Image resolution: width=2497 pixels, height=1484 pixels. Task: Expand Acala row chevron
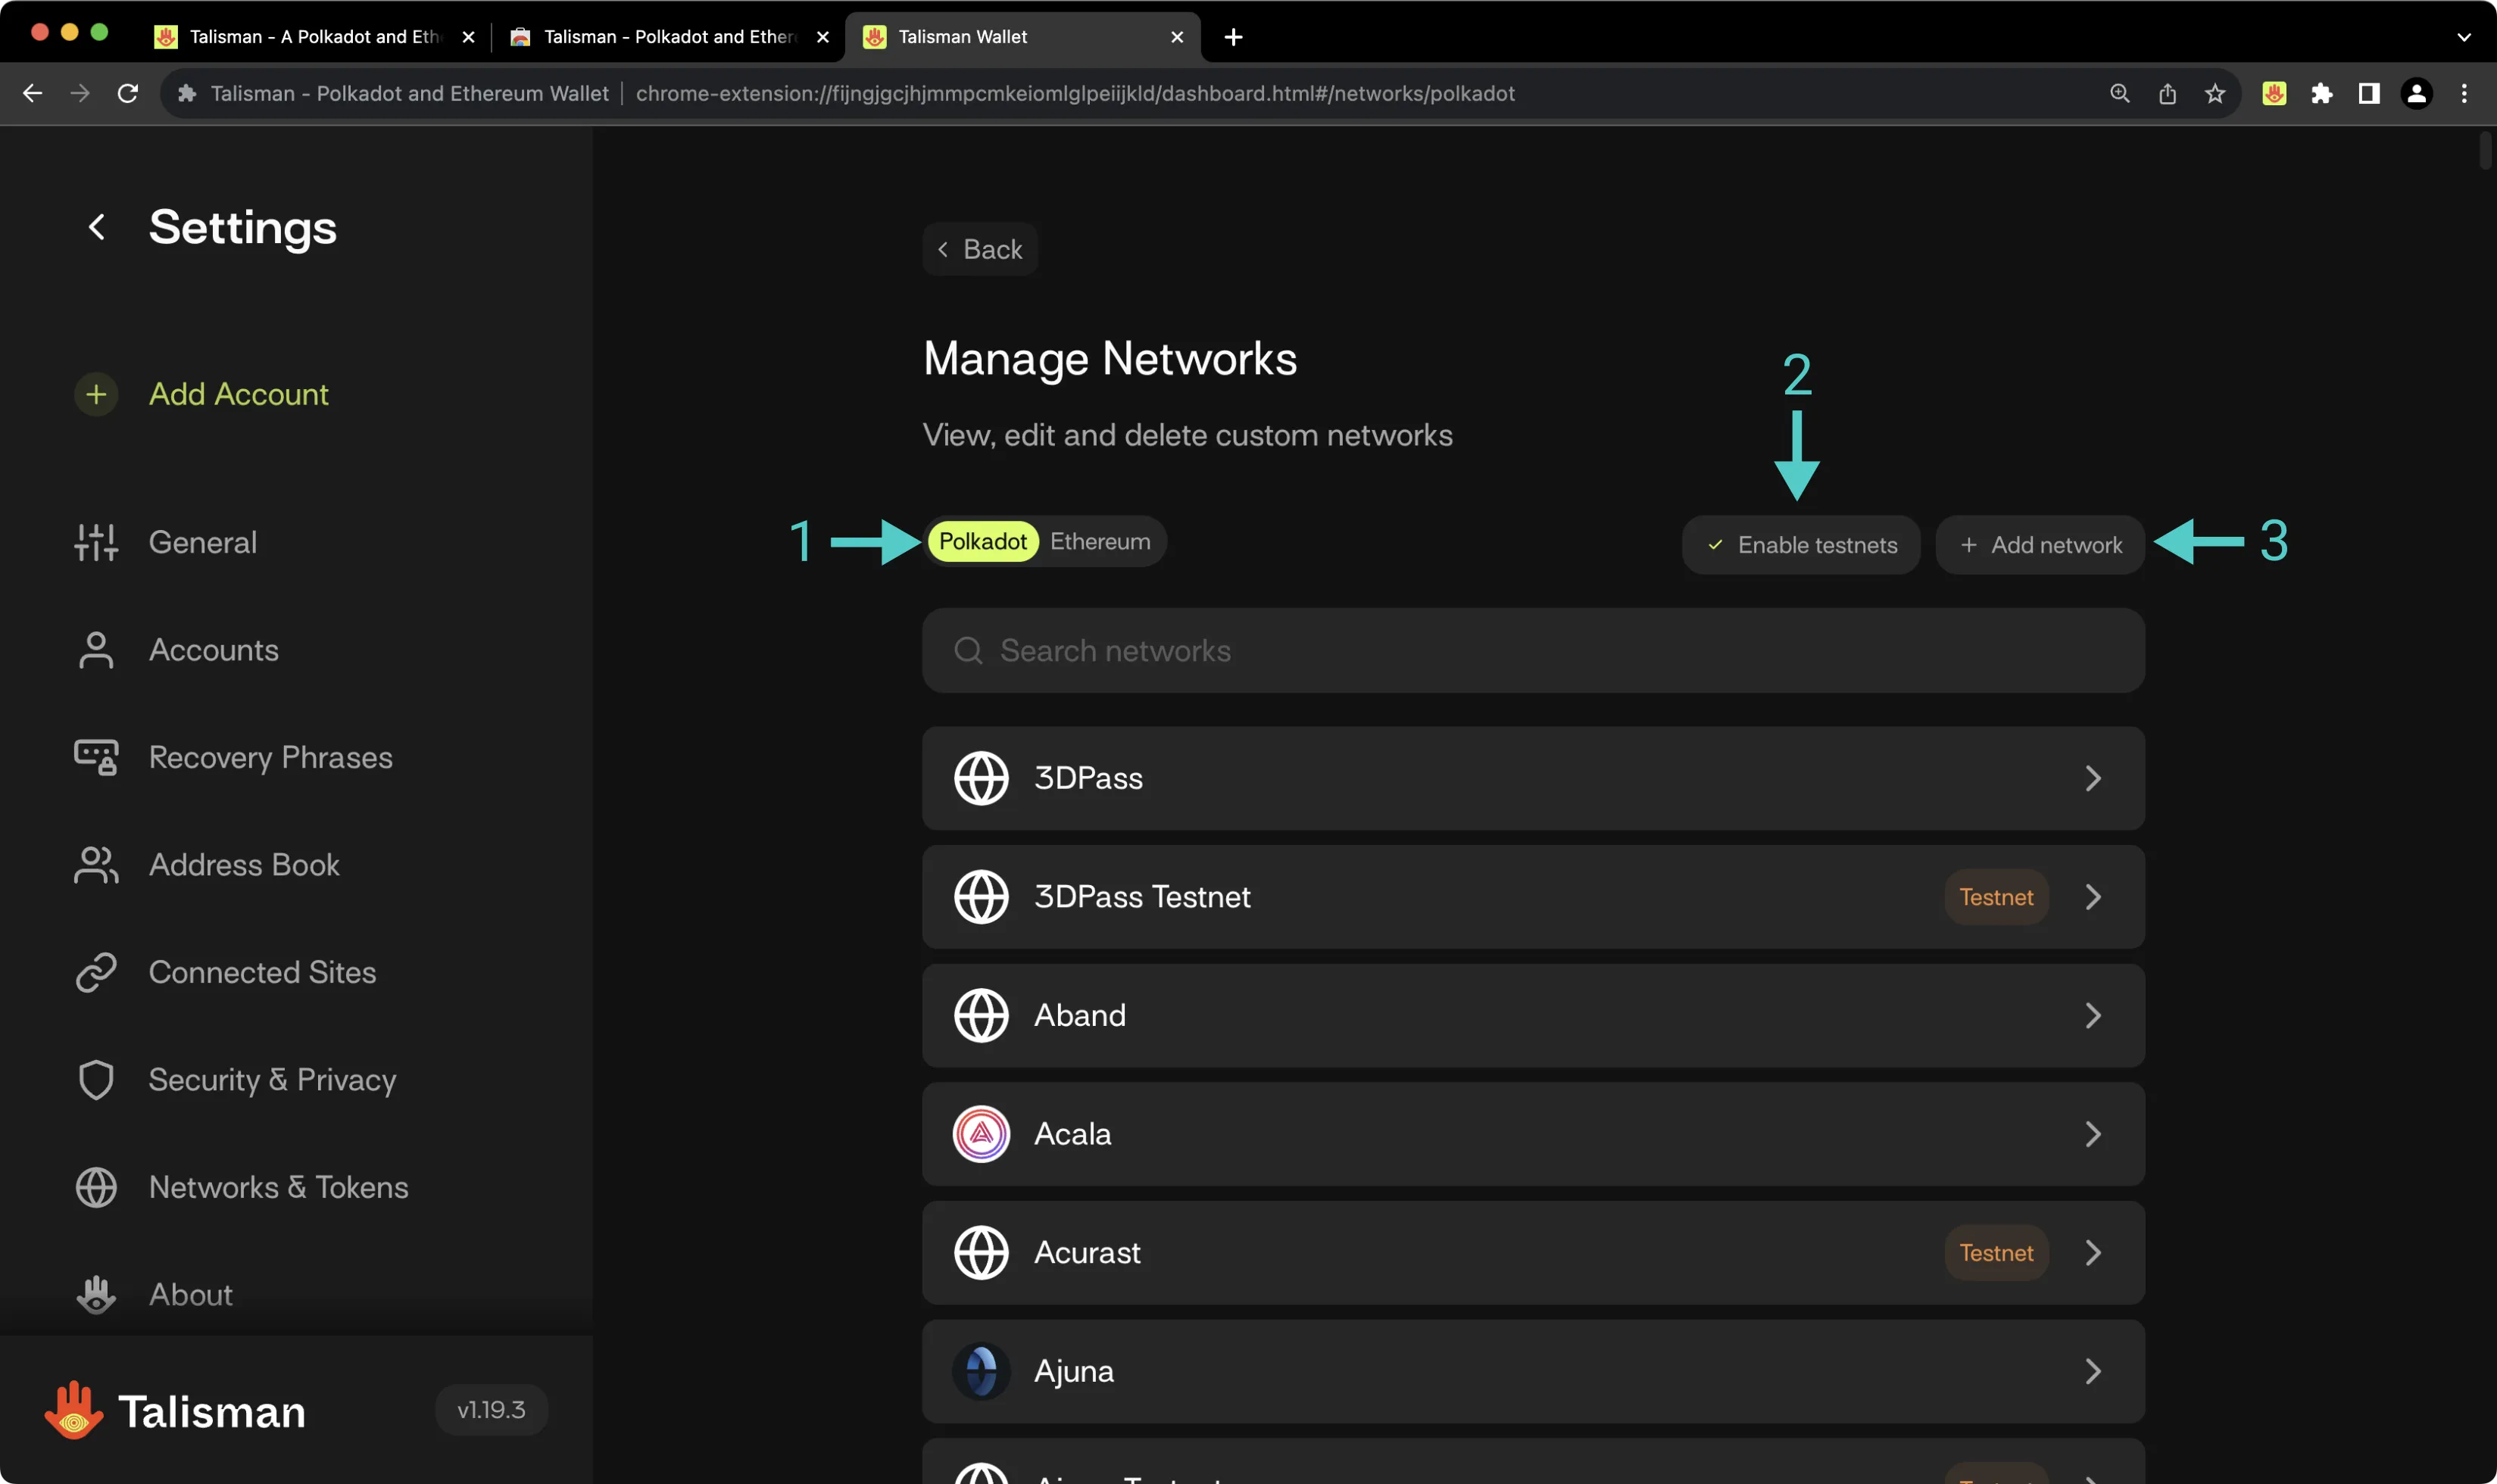2093,1134
